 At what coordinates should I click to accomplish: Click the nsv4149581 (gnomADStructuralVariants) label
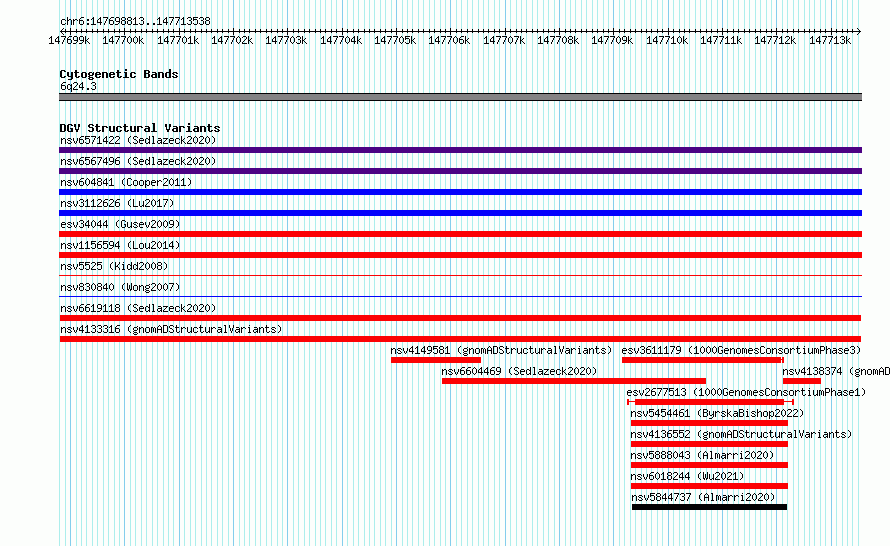[501, 350]
